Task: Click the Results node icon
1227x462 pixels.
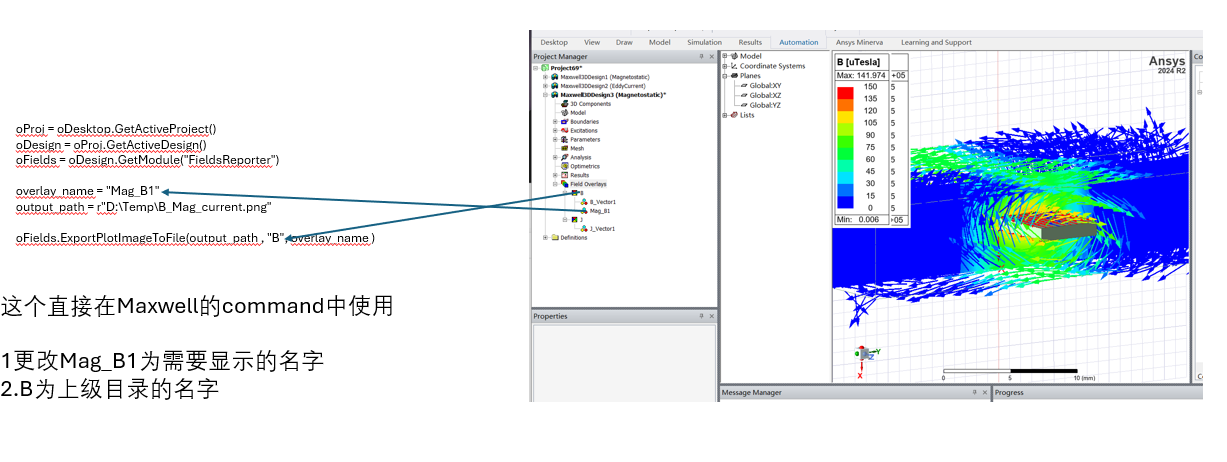Action: coord(564,175)
